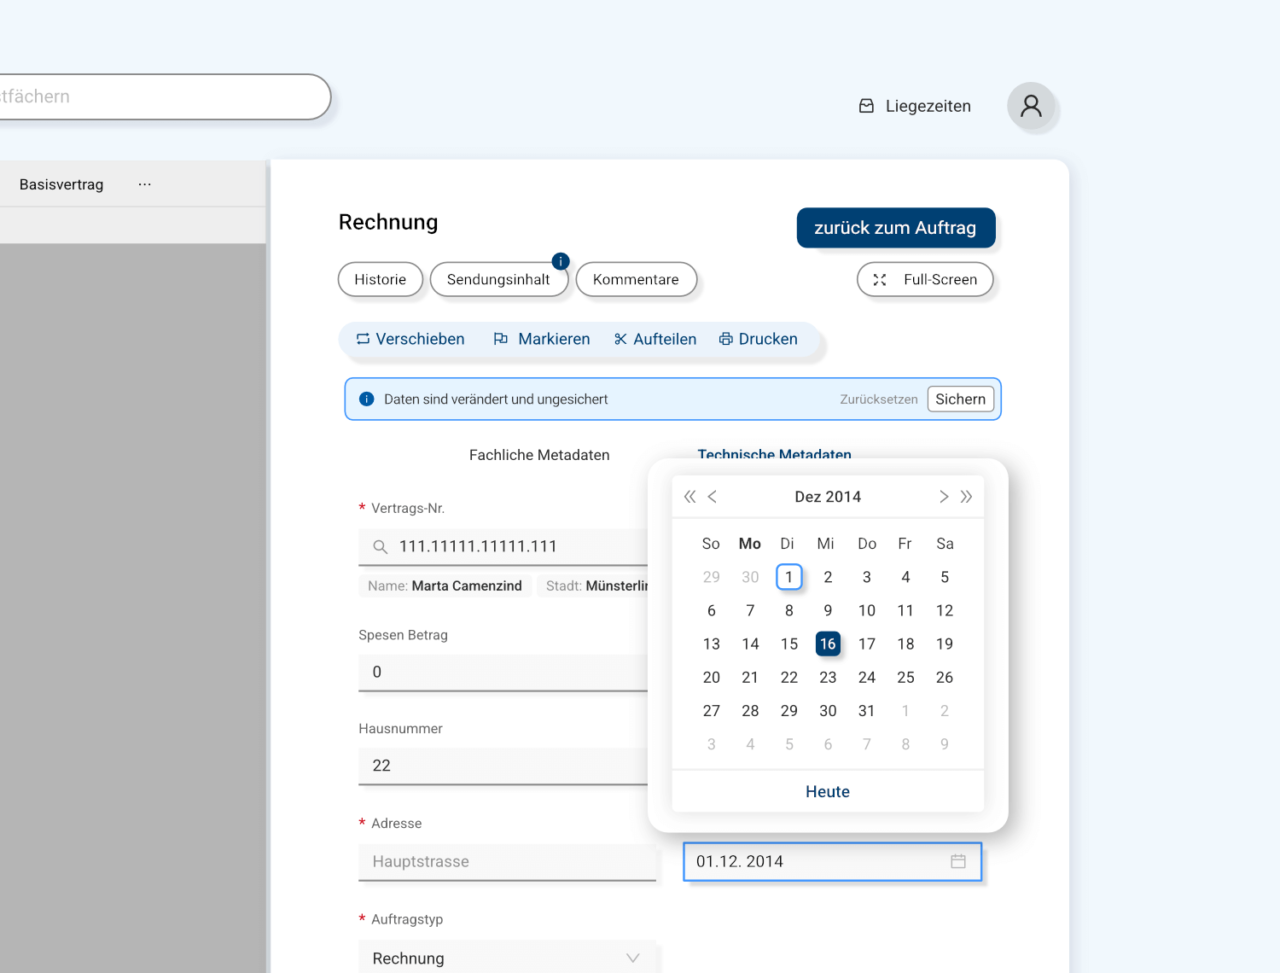Select day 27 in the calendar
Viewport: 1280px width, 973px height.
pyautogui.click(x=711, y=711)
